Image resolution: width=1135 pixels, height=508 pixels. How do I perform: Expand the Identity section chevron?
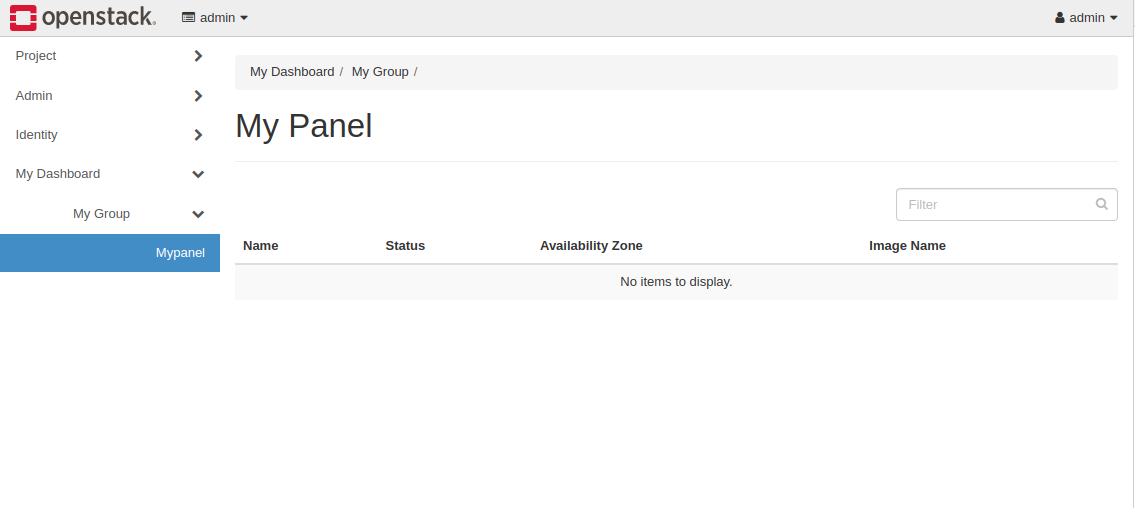(198, 135)
